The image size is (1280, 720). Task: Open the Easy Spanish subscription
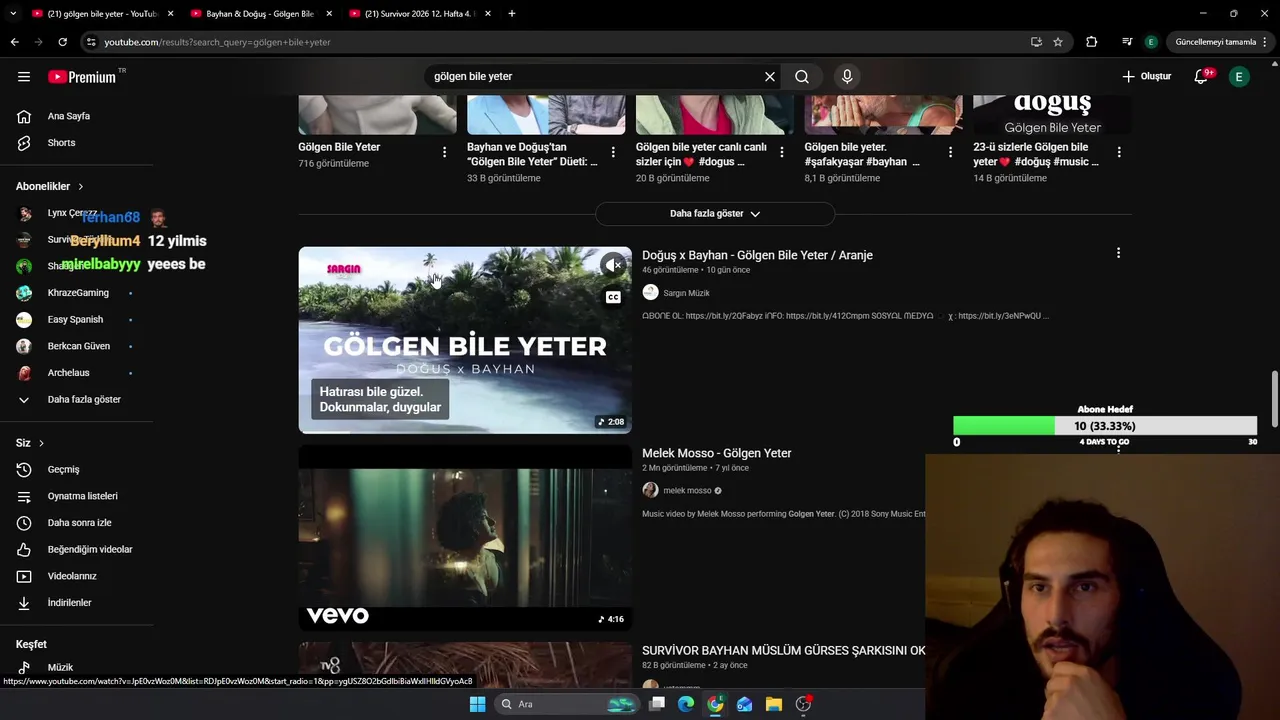click(77, 320)
